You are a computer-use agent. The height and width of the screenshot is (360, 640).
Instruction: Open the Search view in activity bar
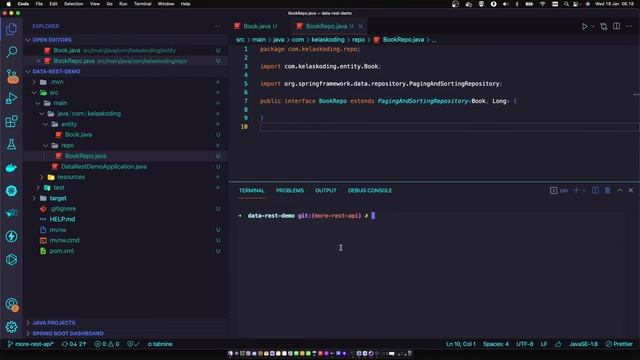[11, 52]
